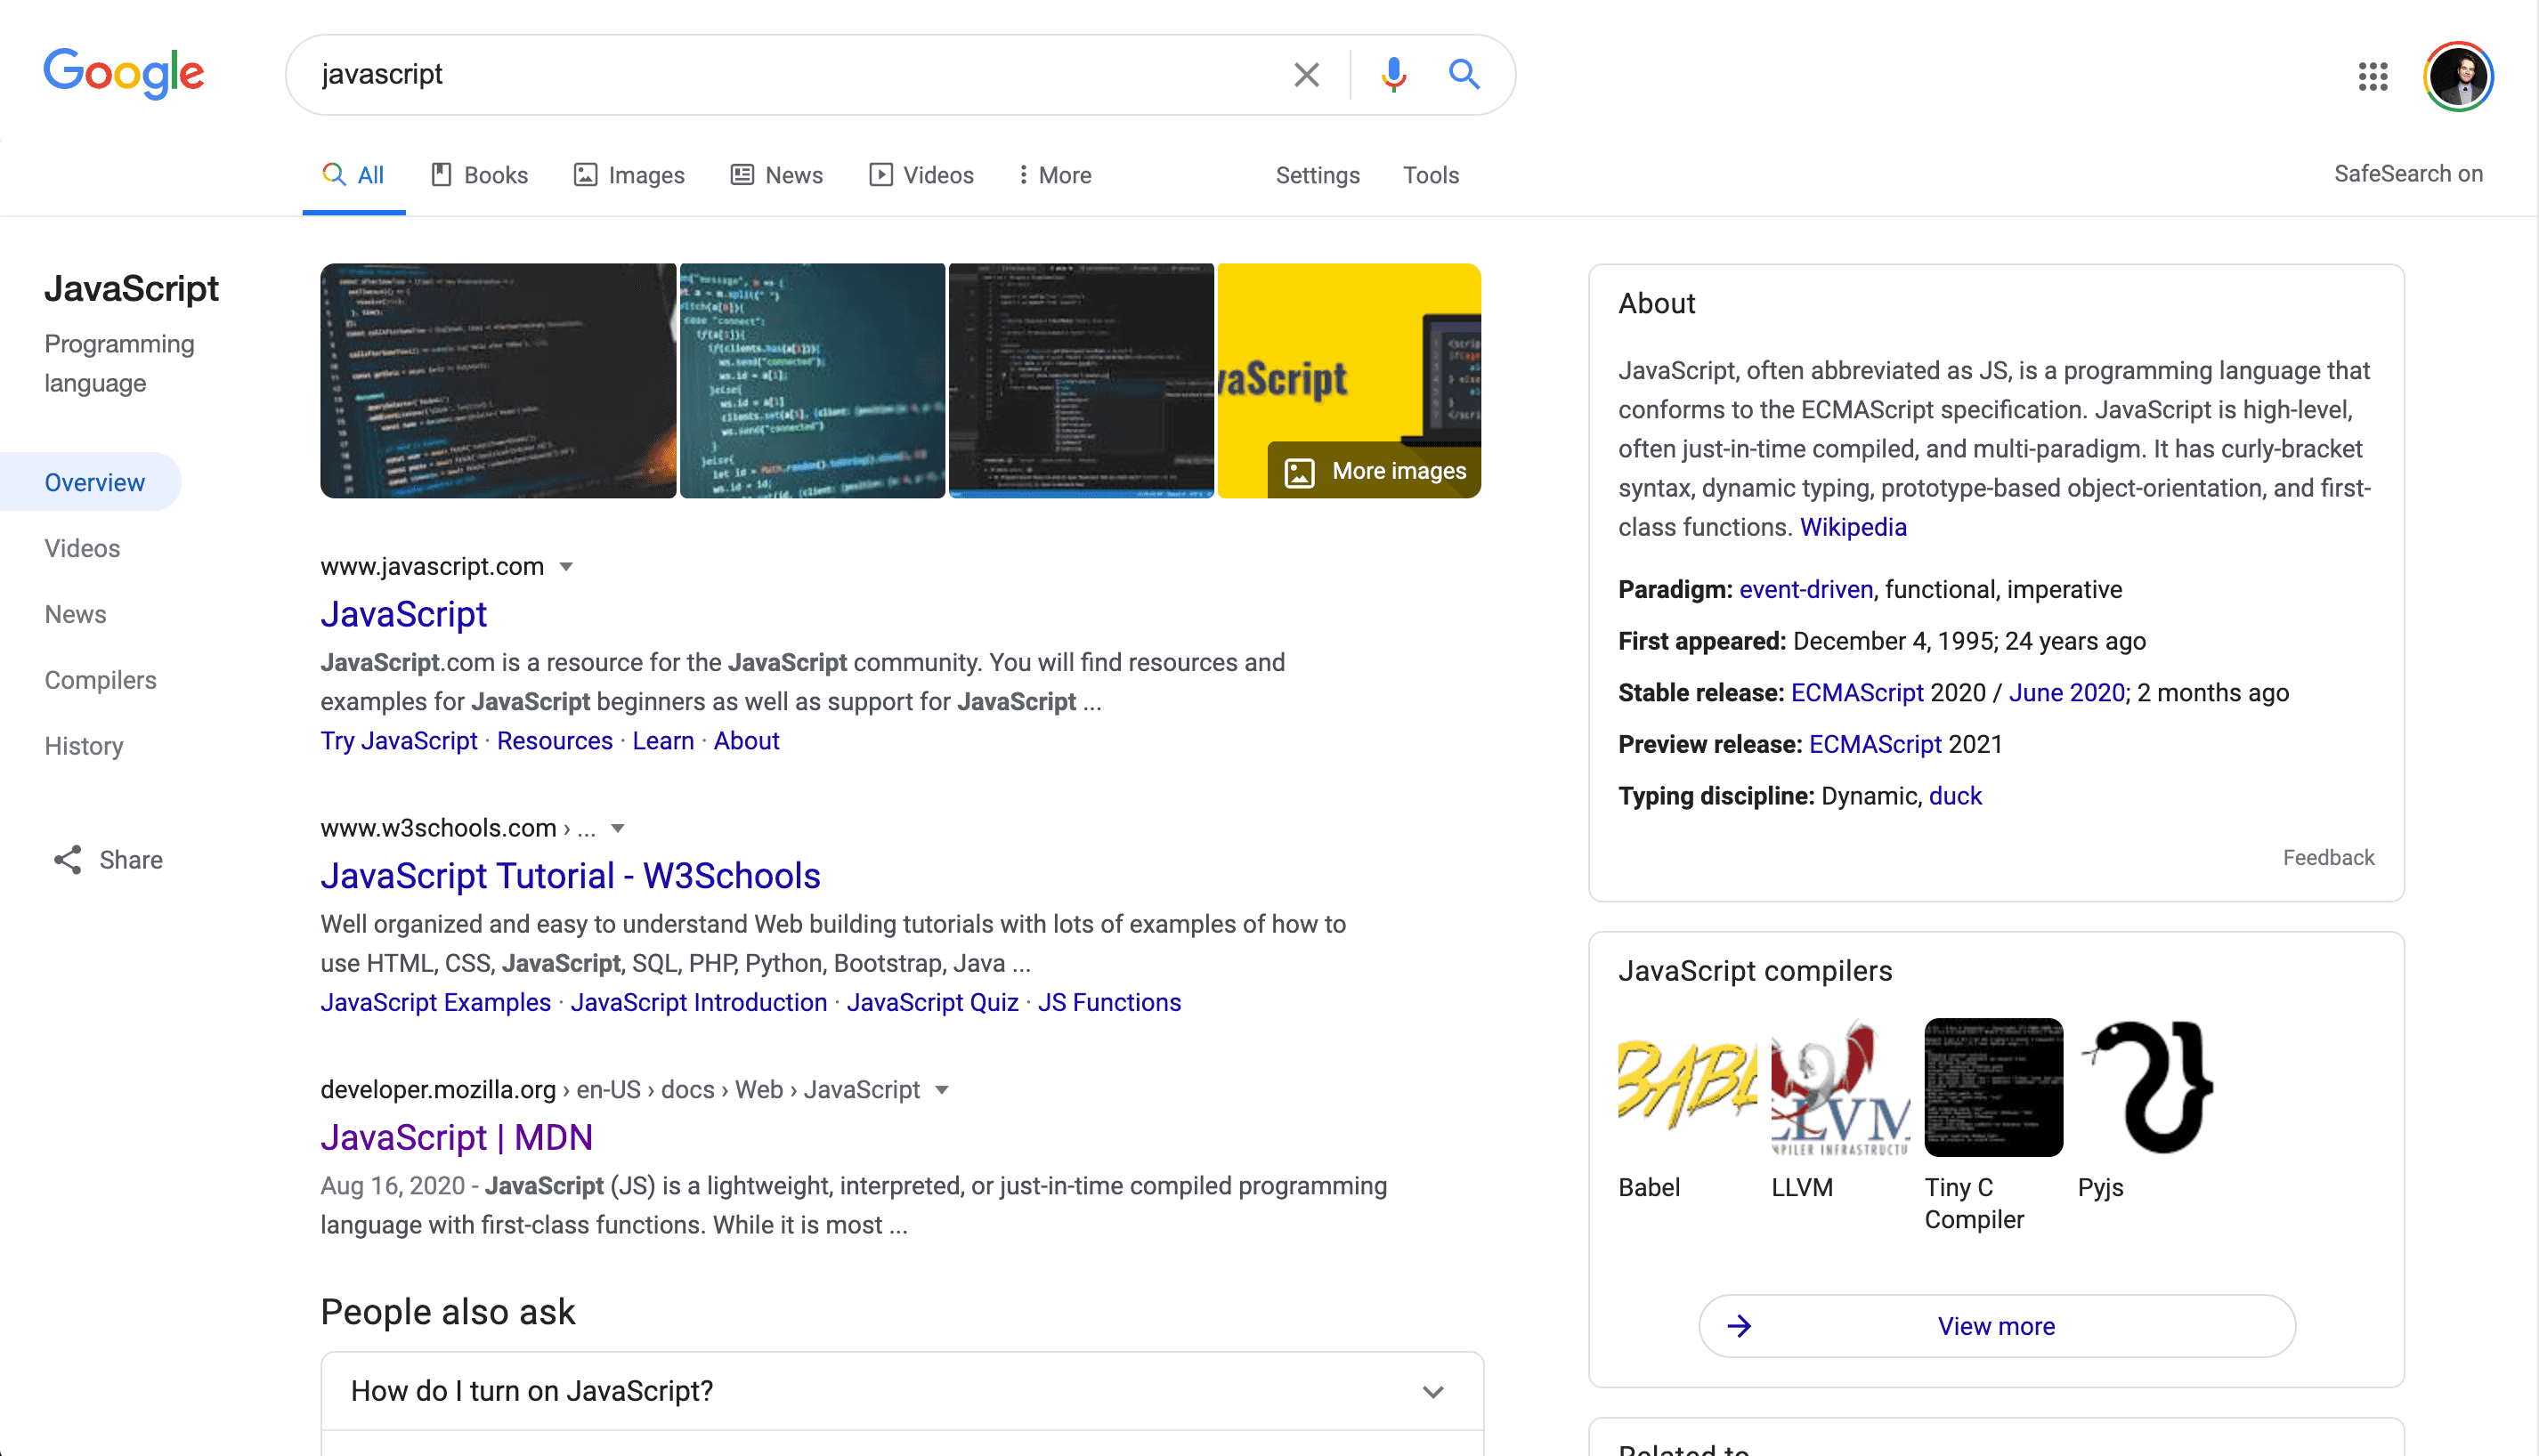Screen dimensions: 2539x1456
Task: Select History in the left sidebar
Action: coord(84,746)
